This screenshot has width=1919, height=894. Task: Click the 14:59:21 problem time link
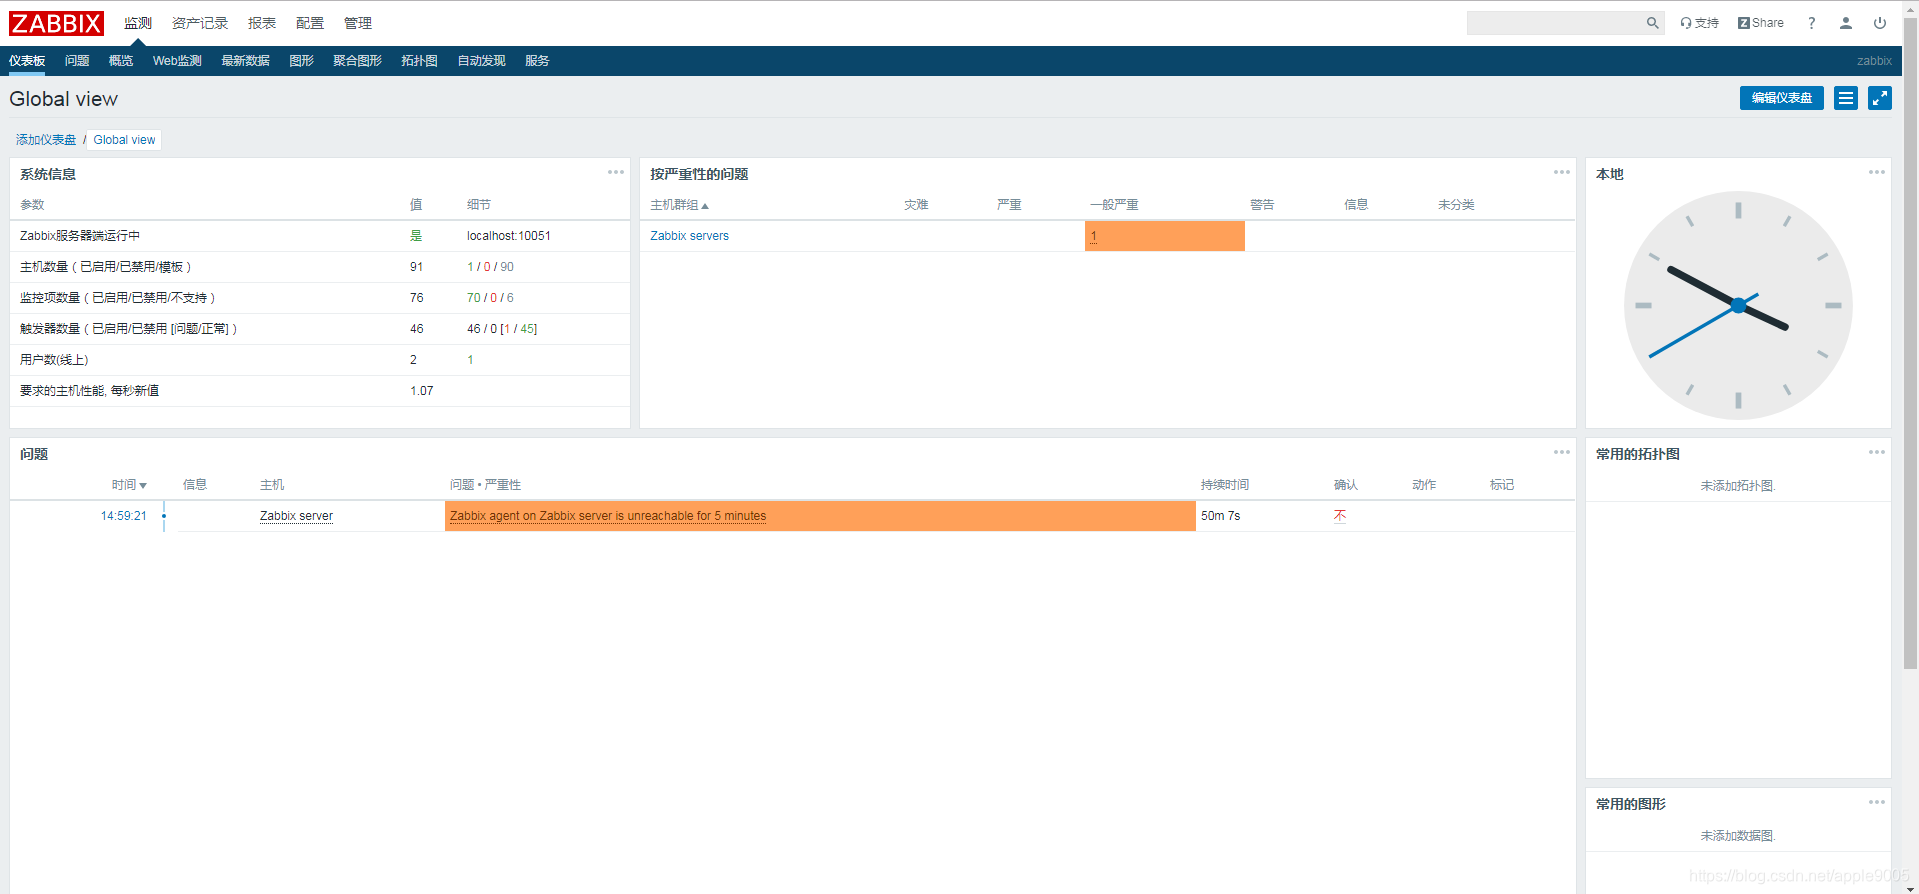(x=123, y=516)
